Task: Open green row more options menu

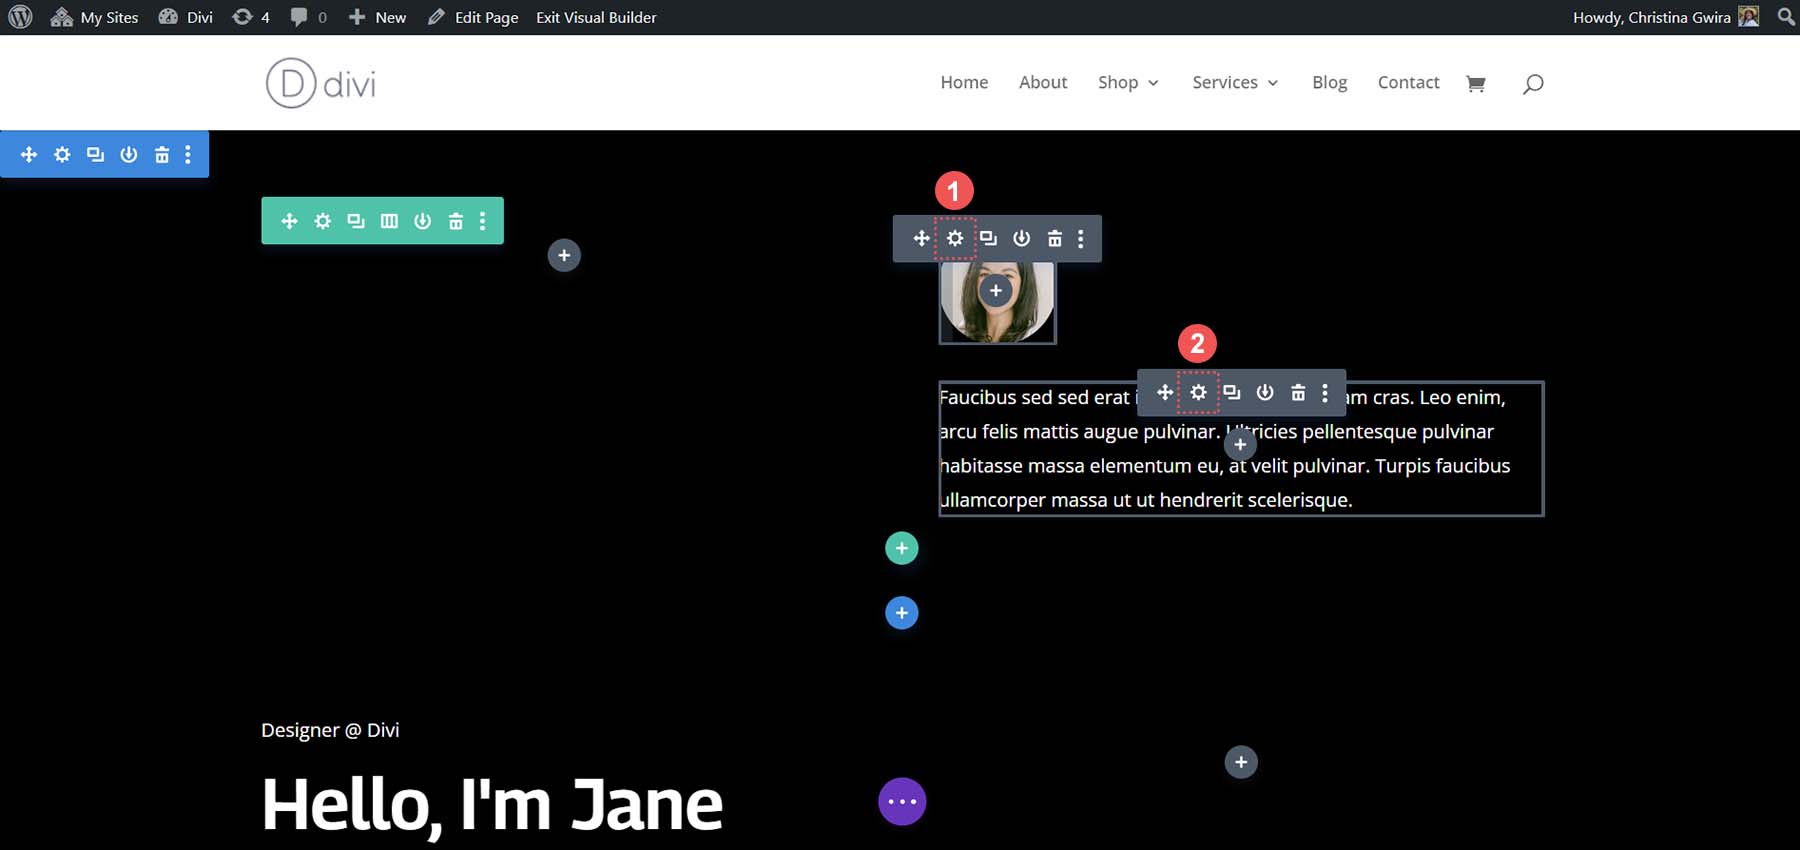Action: [483, 221]
